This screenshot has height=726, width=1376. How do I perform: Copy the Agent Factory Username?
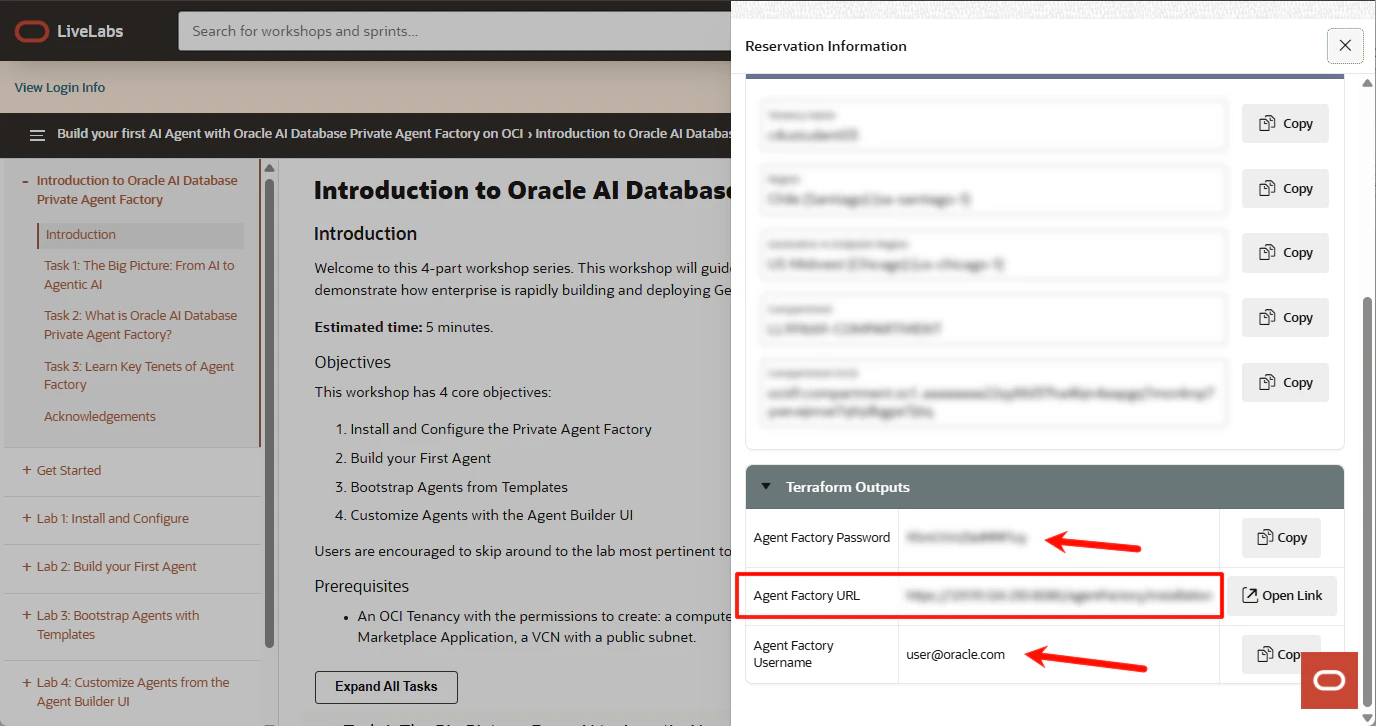tap(1281, 654)
